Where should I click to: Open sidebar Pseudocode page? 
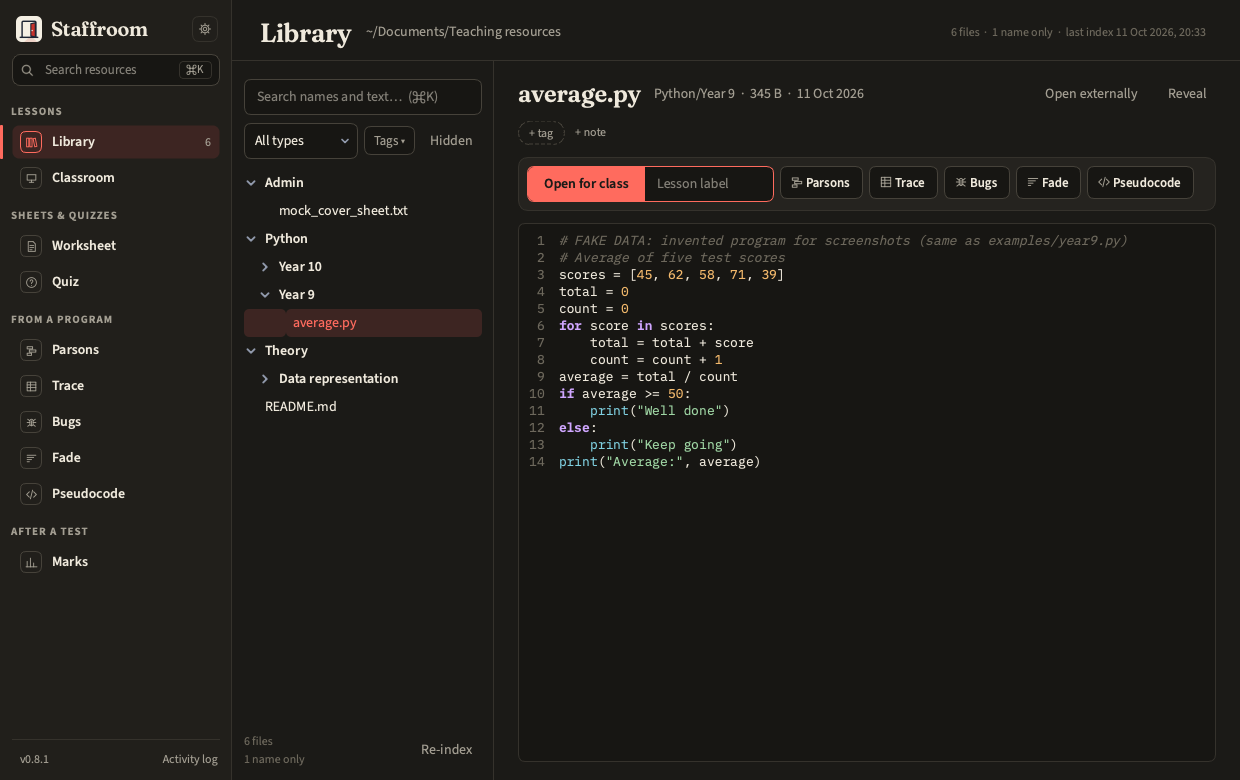point(116,494)
